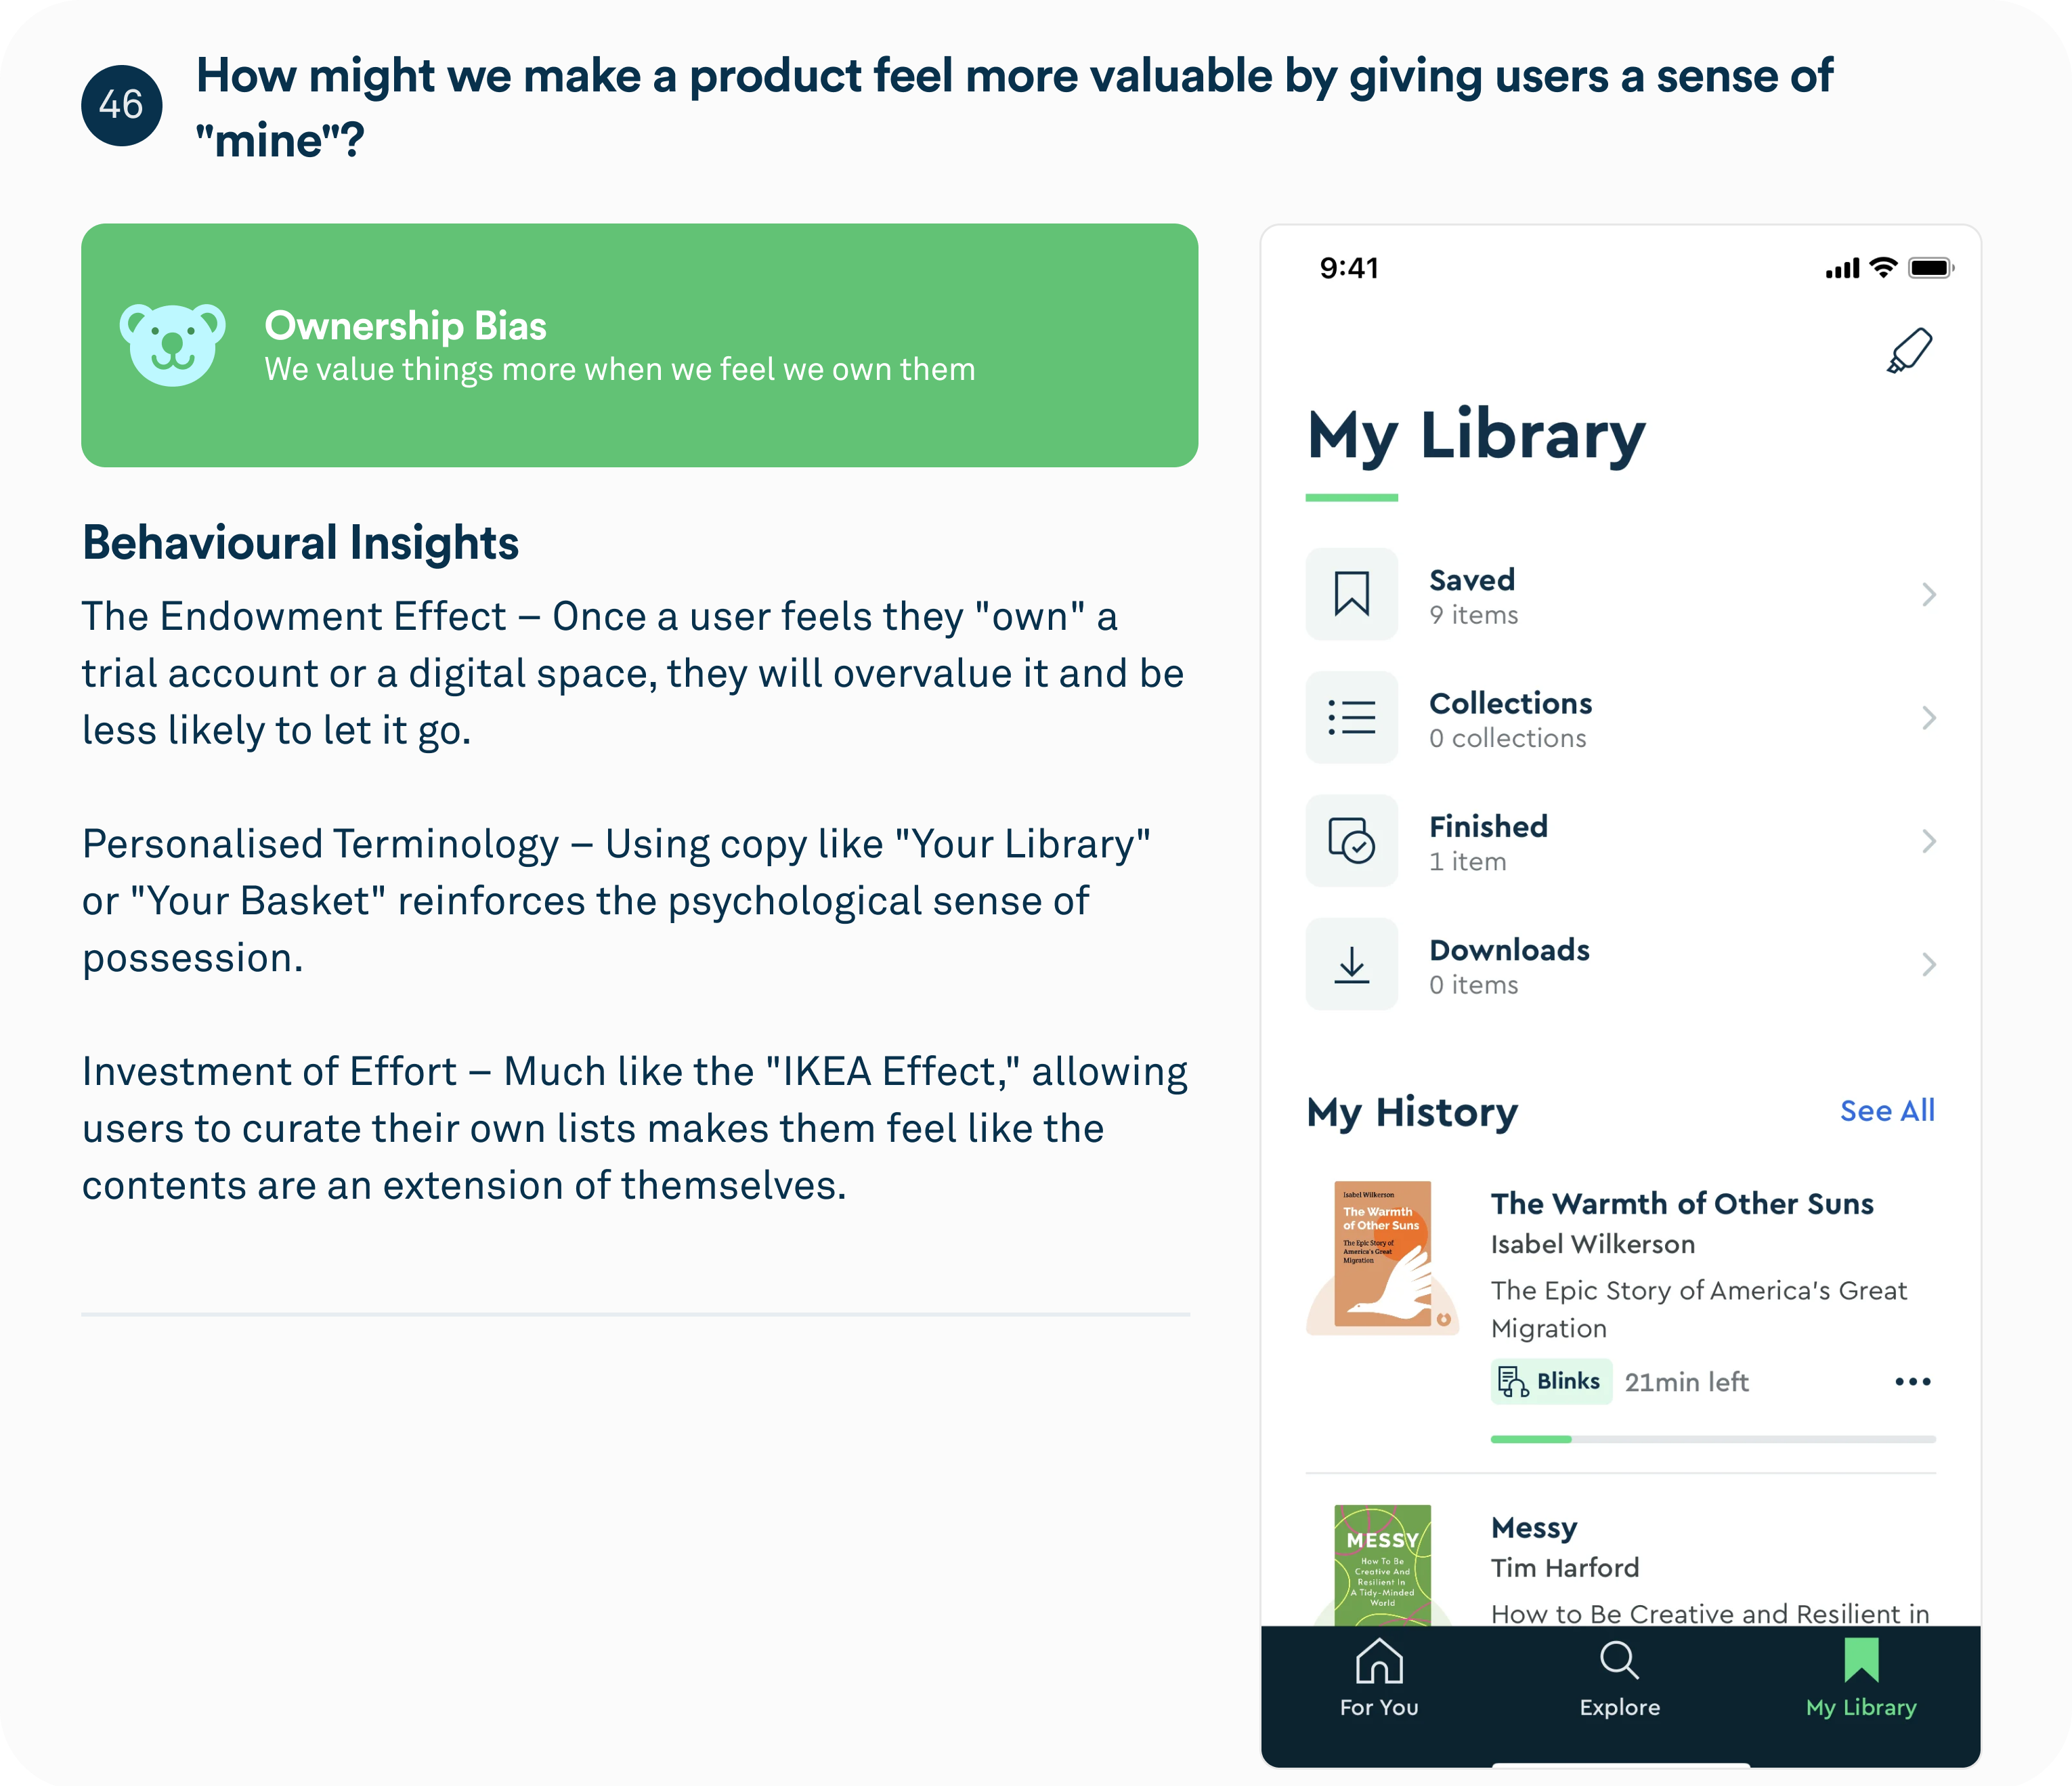The image size is (2072, 1790).
Task: Open the Saved bookmark icon
Action: pos(1351,594)
